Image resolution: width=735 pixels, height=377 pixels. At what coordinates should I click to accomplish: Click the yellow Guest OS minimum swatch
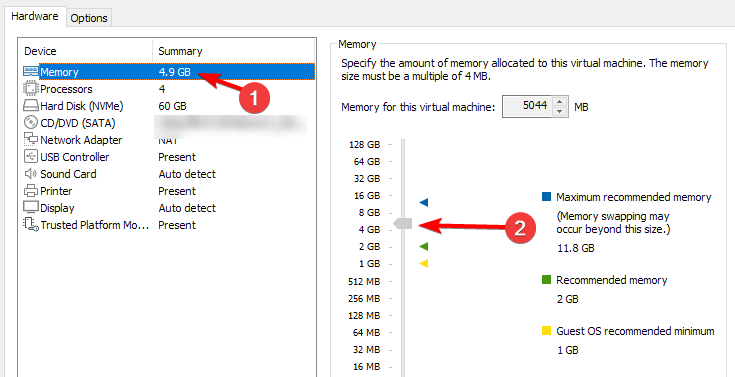click(546, 331)
